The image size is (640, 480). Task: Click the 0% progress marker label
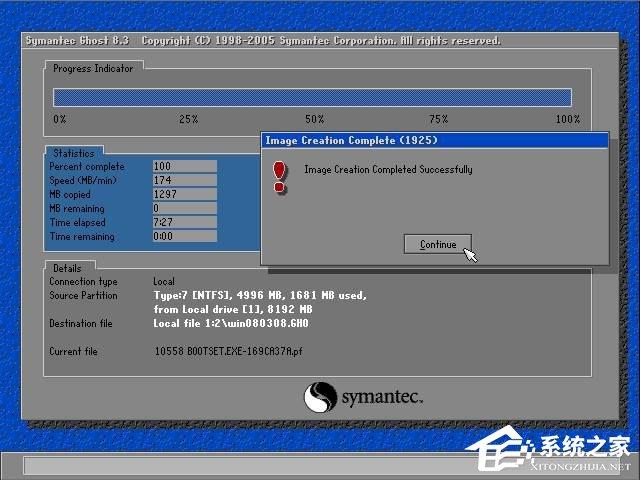click(60, 119)
